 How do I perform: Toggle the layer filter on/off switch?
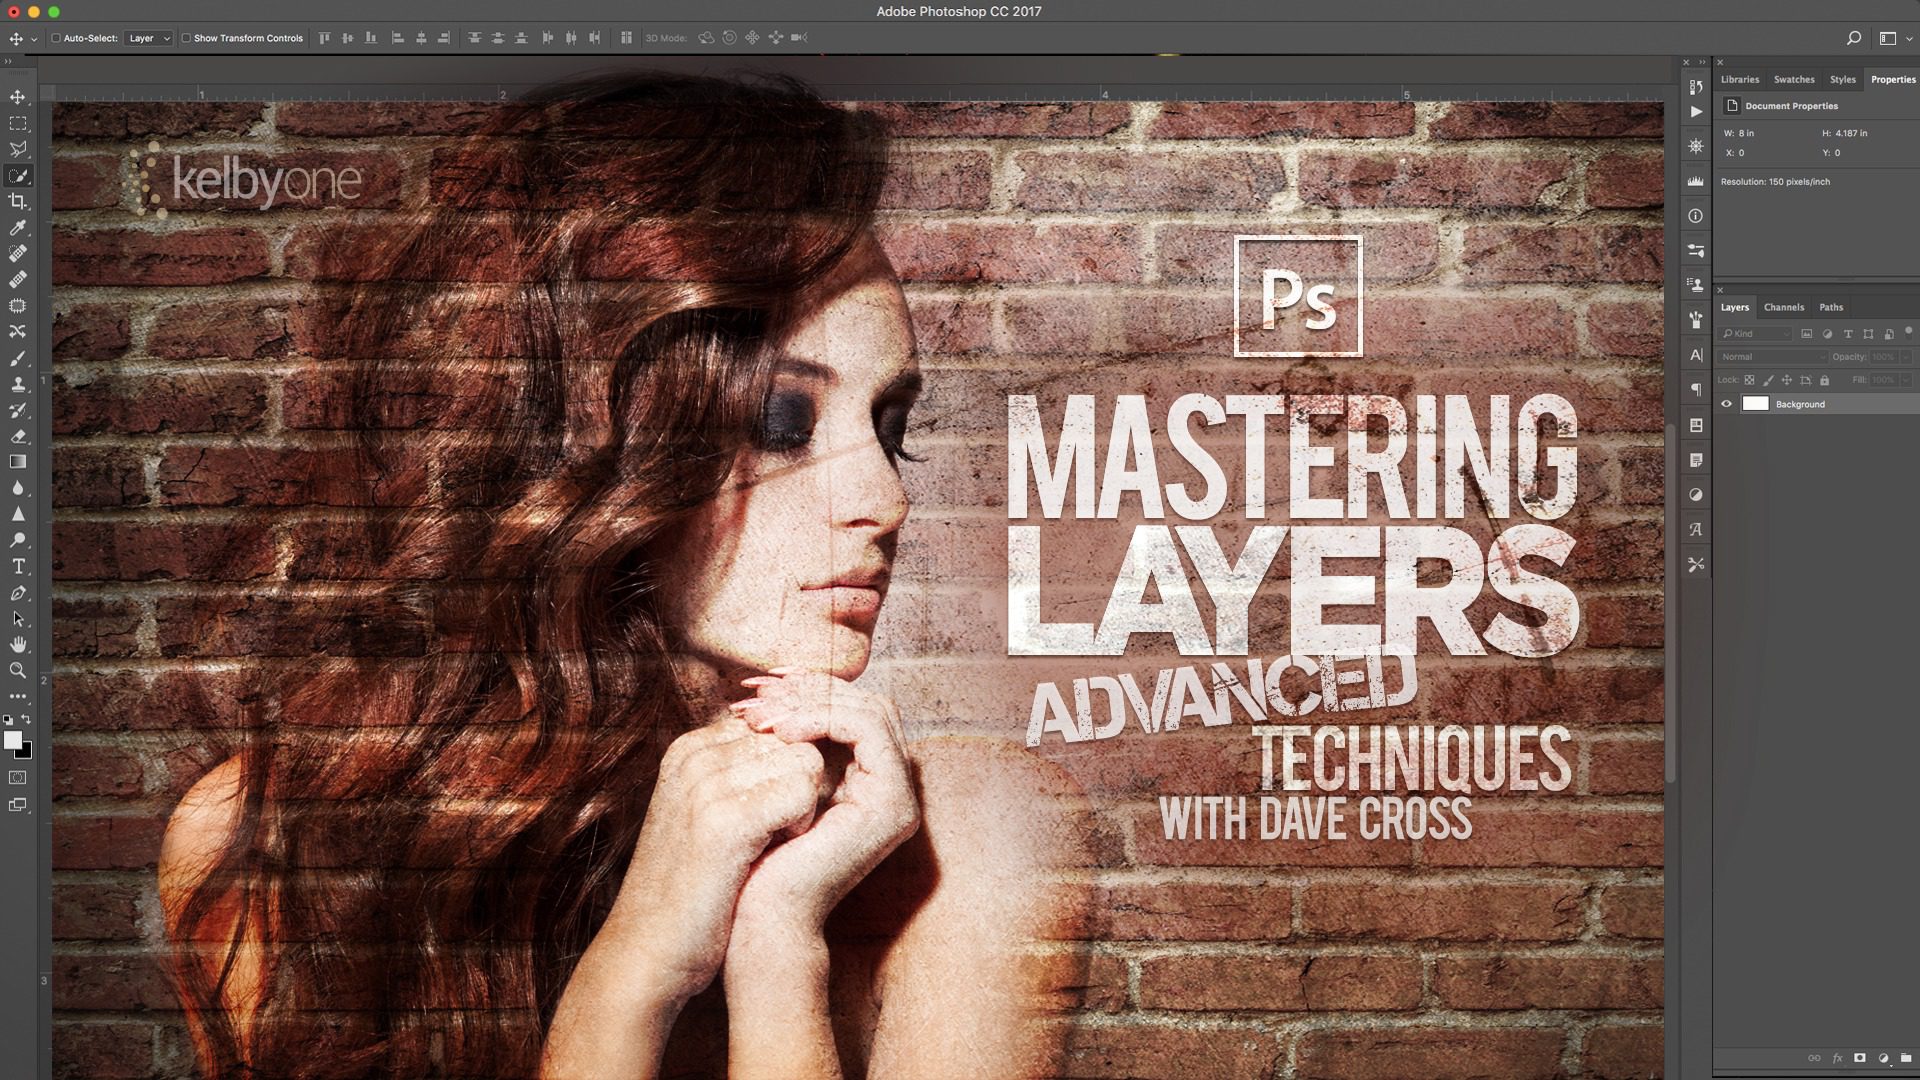point(1909,331)
